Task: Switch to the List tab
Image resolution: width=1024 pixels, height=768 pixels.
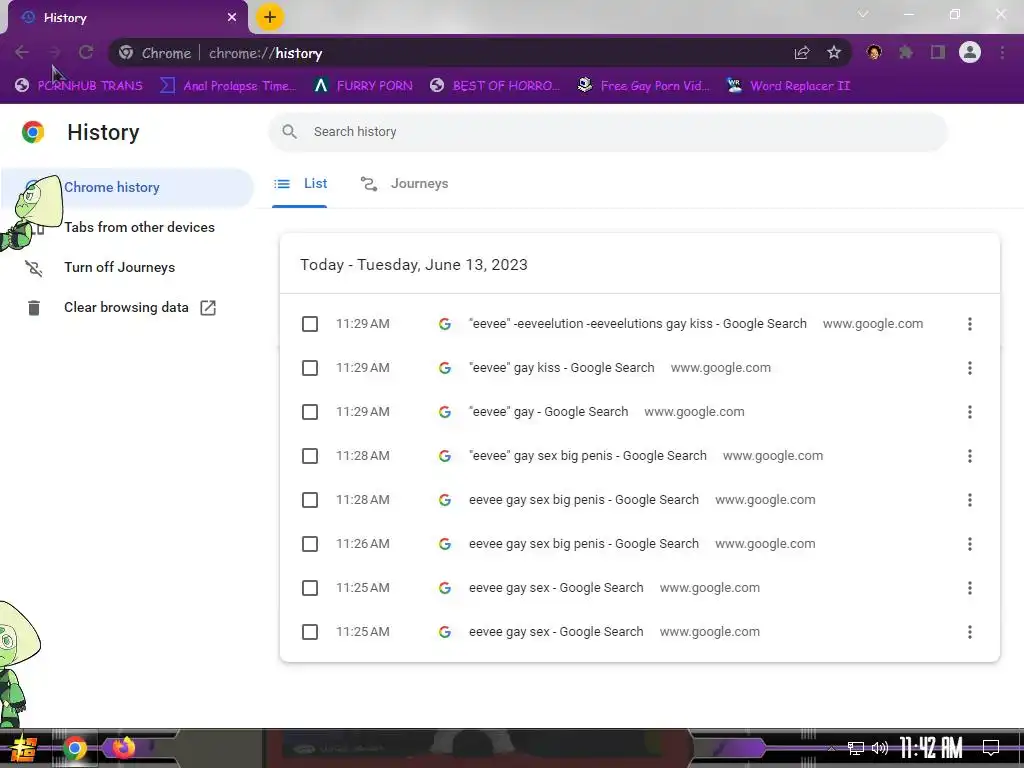Action: (300, 184)
